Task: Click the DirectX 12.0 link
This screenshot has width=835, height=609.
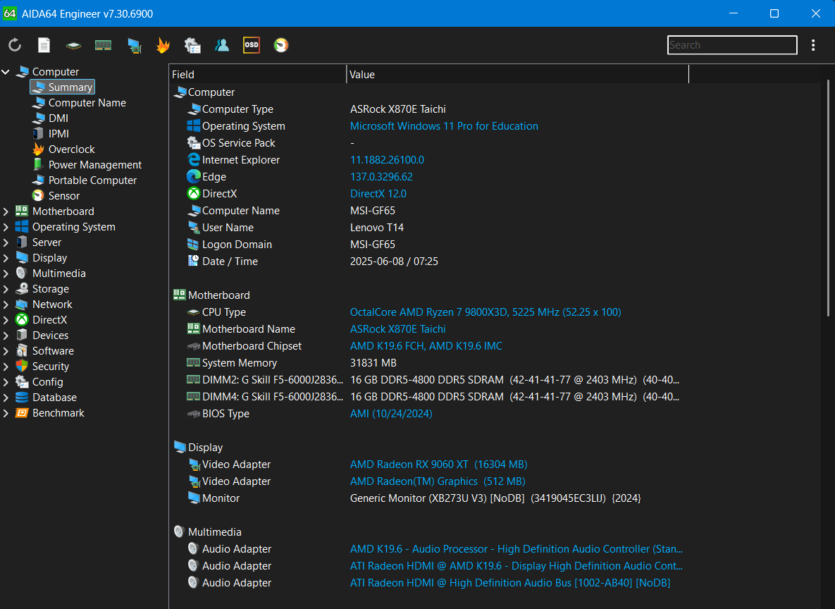Action: [378, 194]
